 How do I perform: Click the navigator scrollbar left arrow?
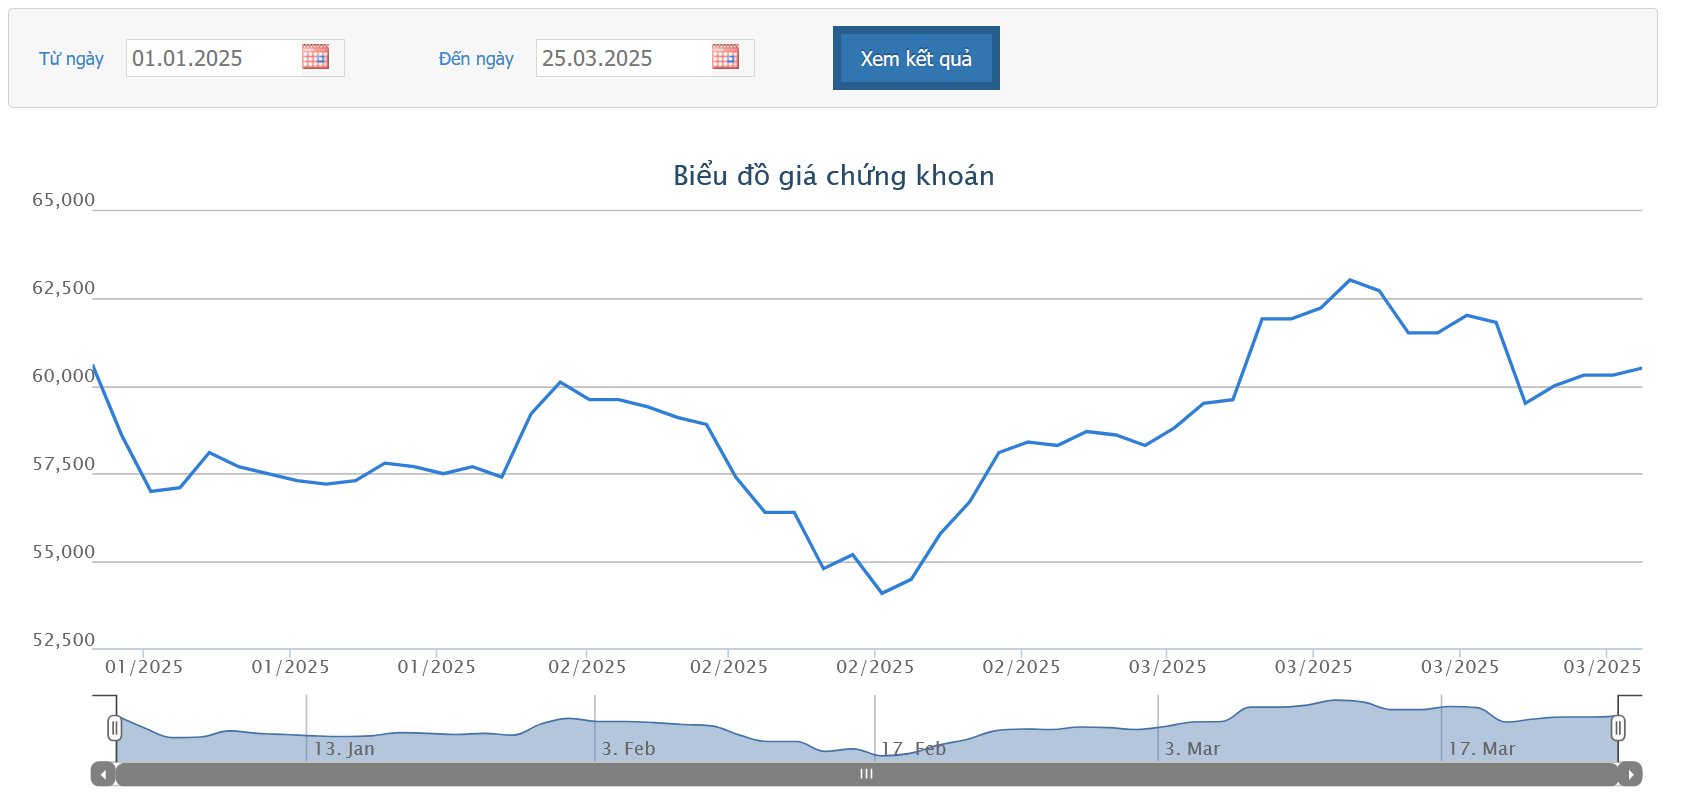point(103,774)
